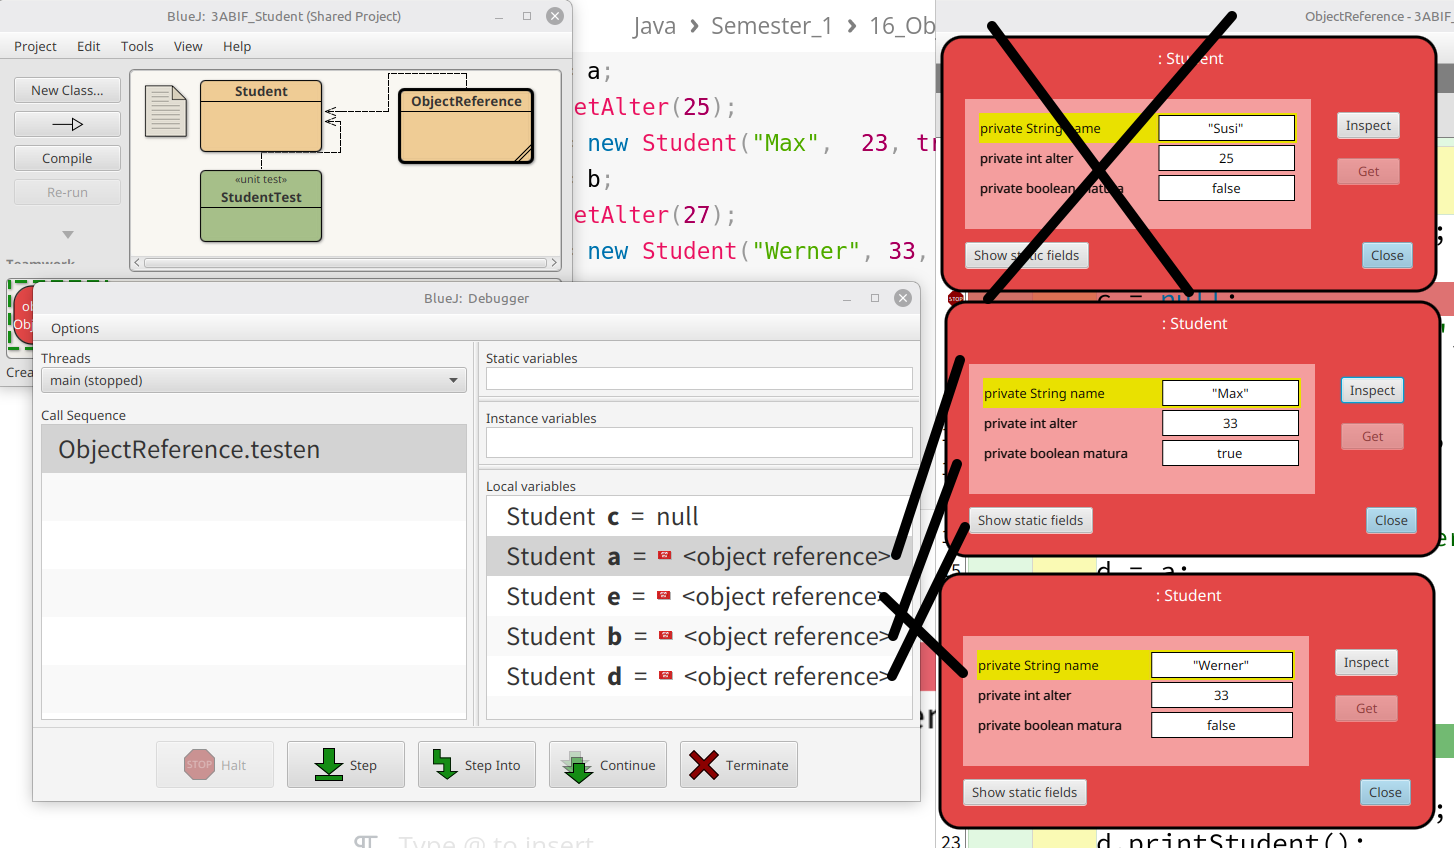
Task: Show static fields for Werner student
Action: pos(1024,792)
